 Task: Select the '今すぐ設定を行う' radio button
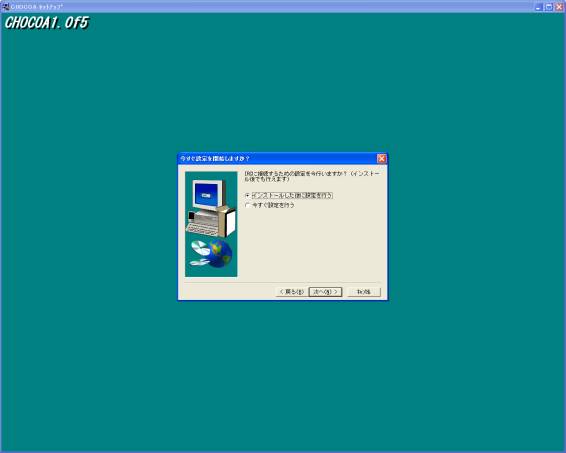(247, 205)
